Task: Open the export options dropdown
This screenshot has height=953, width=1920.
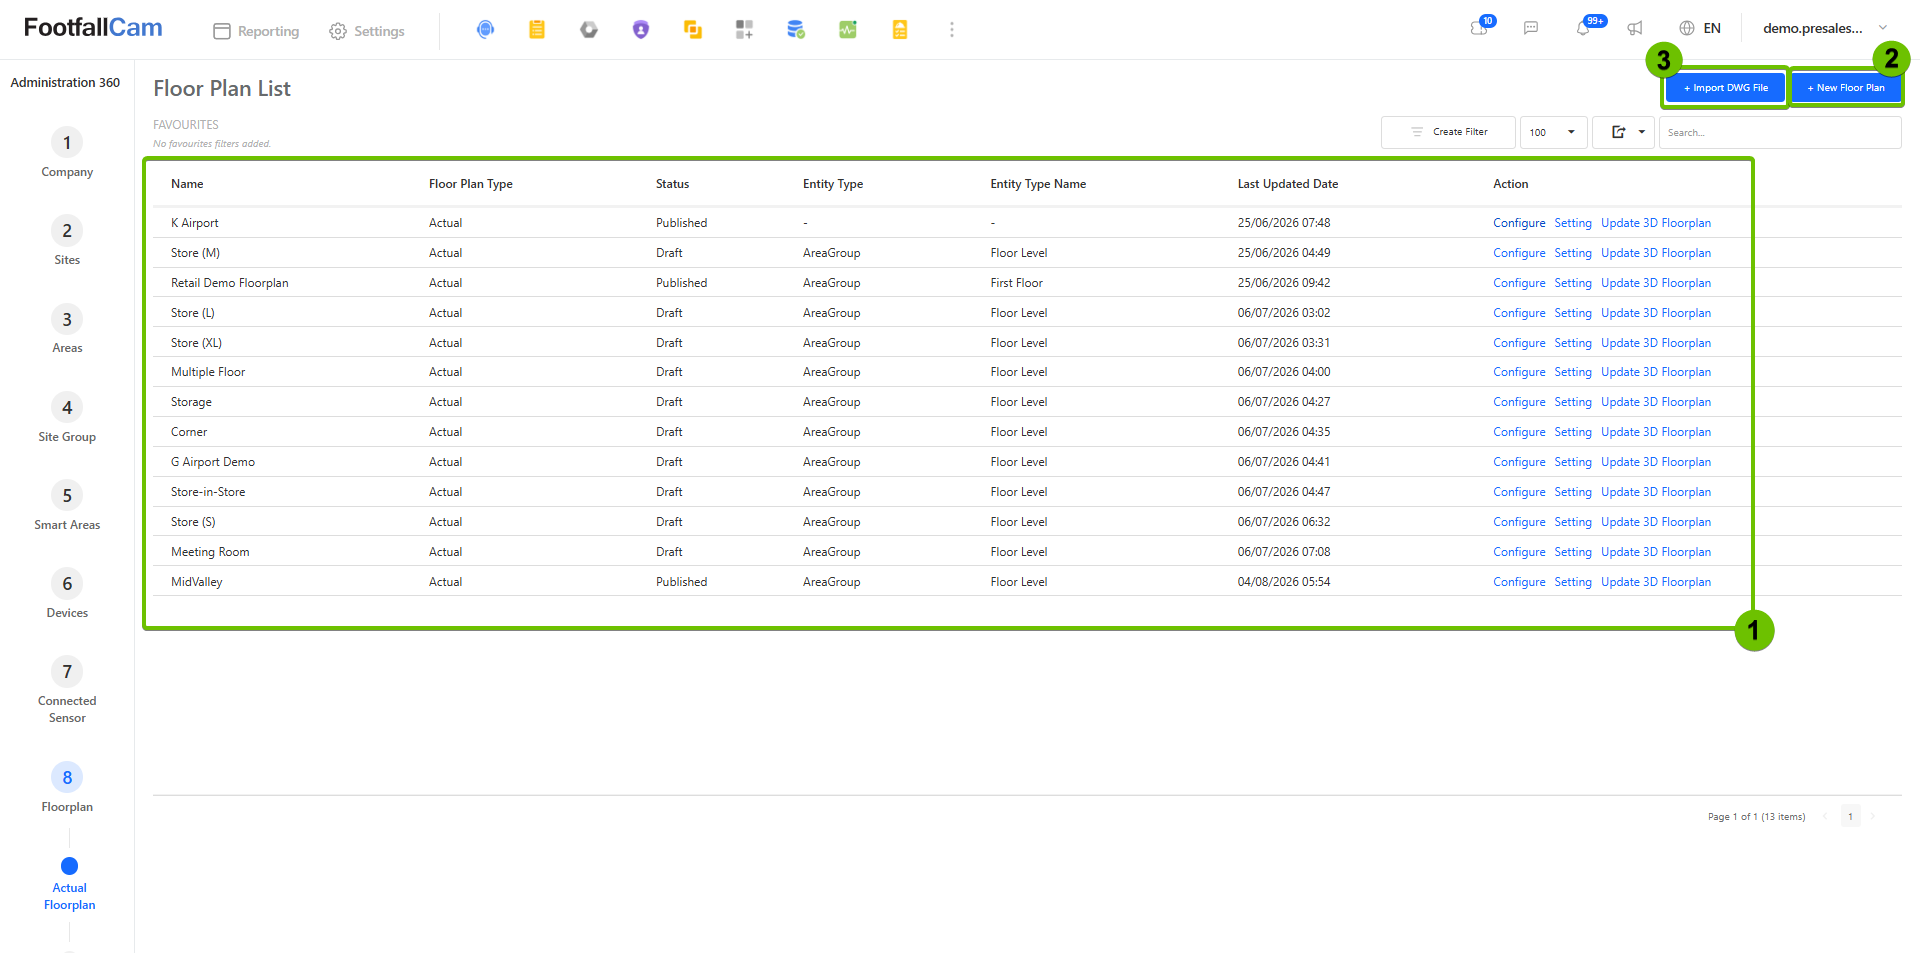Action: pos(1624,132)
